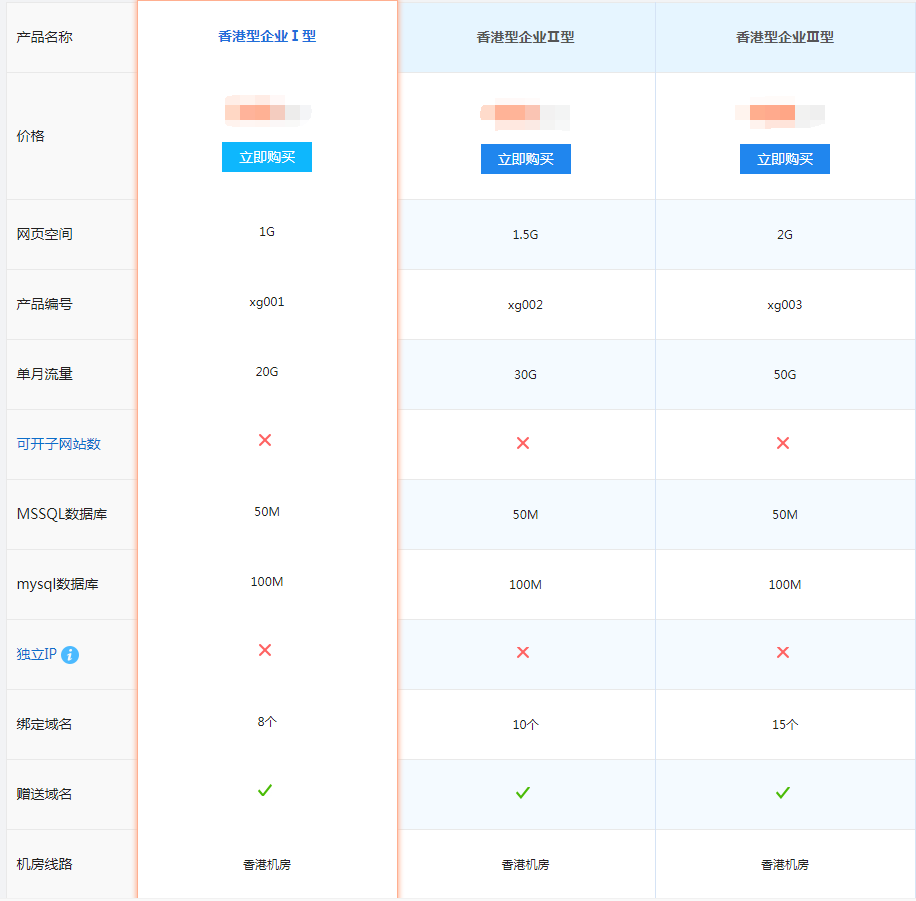Click product code xg001
Screen dimensions: 916x901
(x=267, y=301)
